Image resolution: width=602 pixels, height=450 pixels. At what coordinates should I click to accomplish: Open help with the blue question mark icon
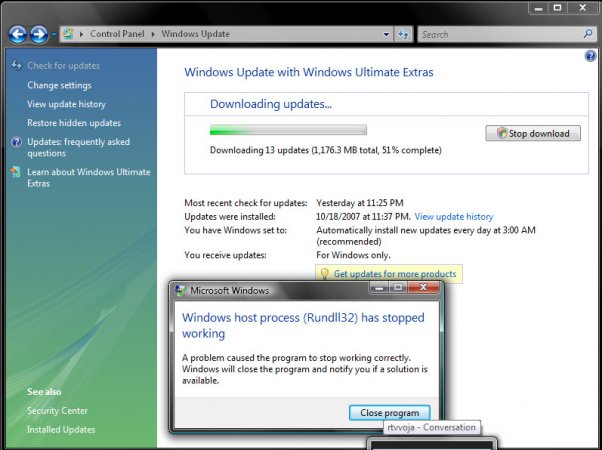tap(590, 56)
